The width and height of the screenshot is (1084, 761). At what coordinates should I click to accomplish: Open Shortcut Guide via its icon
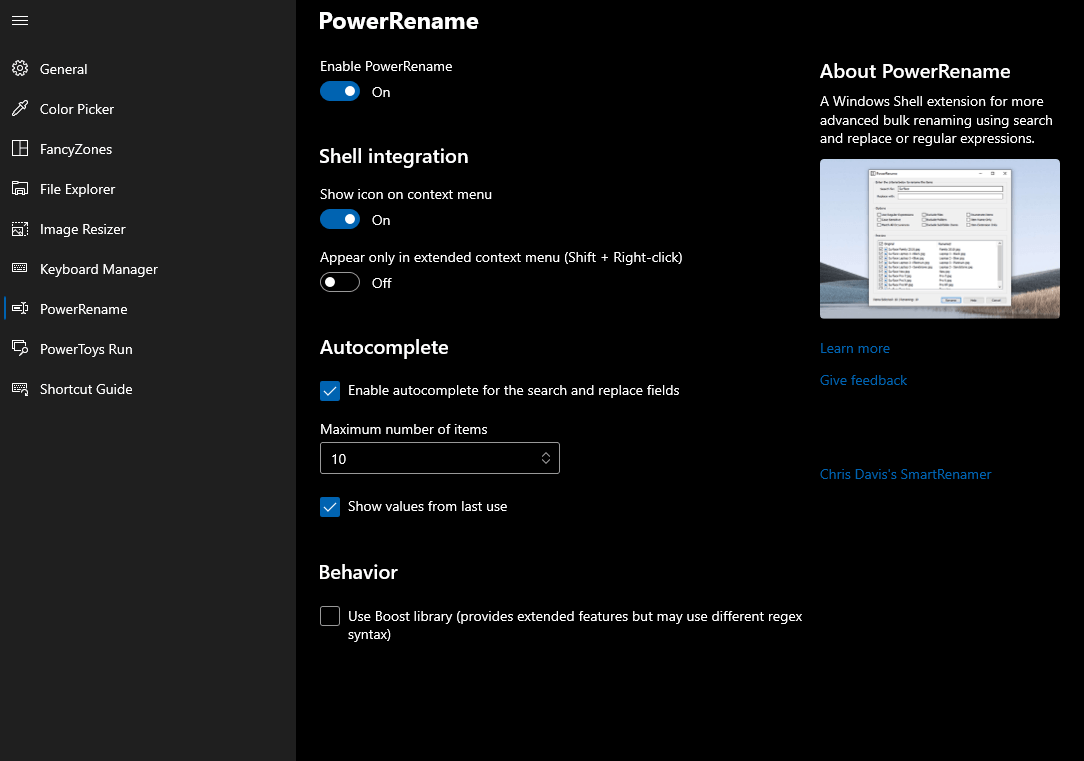click(19, 388)
